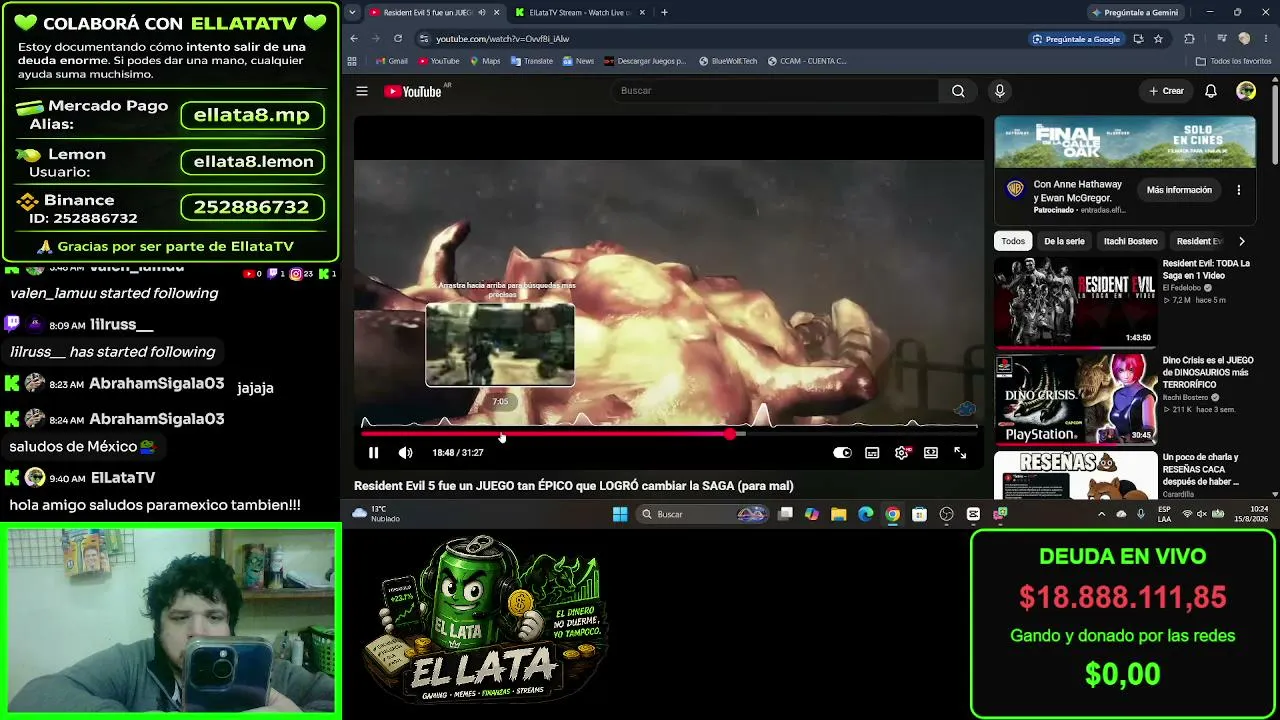The width and height of the screenshot is (1280, 720).
Task: Start voice search with the microphone icon
Action: (999, 91)
